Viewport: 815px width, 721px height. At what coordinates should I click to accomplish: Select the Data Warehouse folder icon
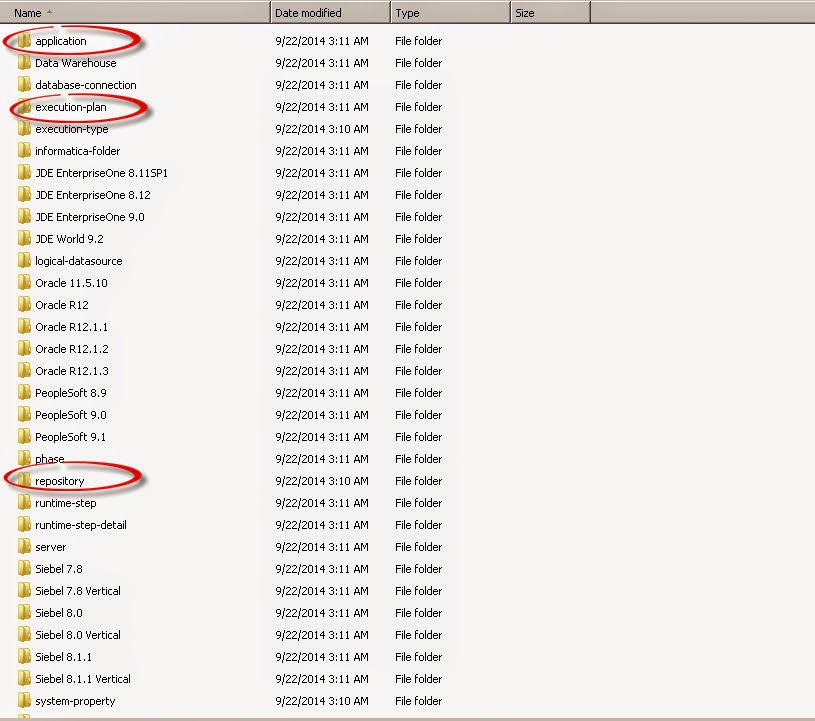point(24,63)
